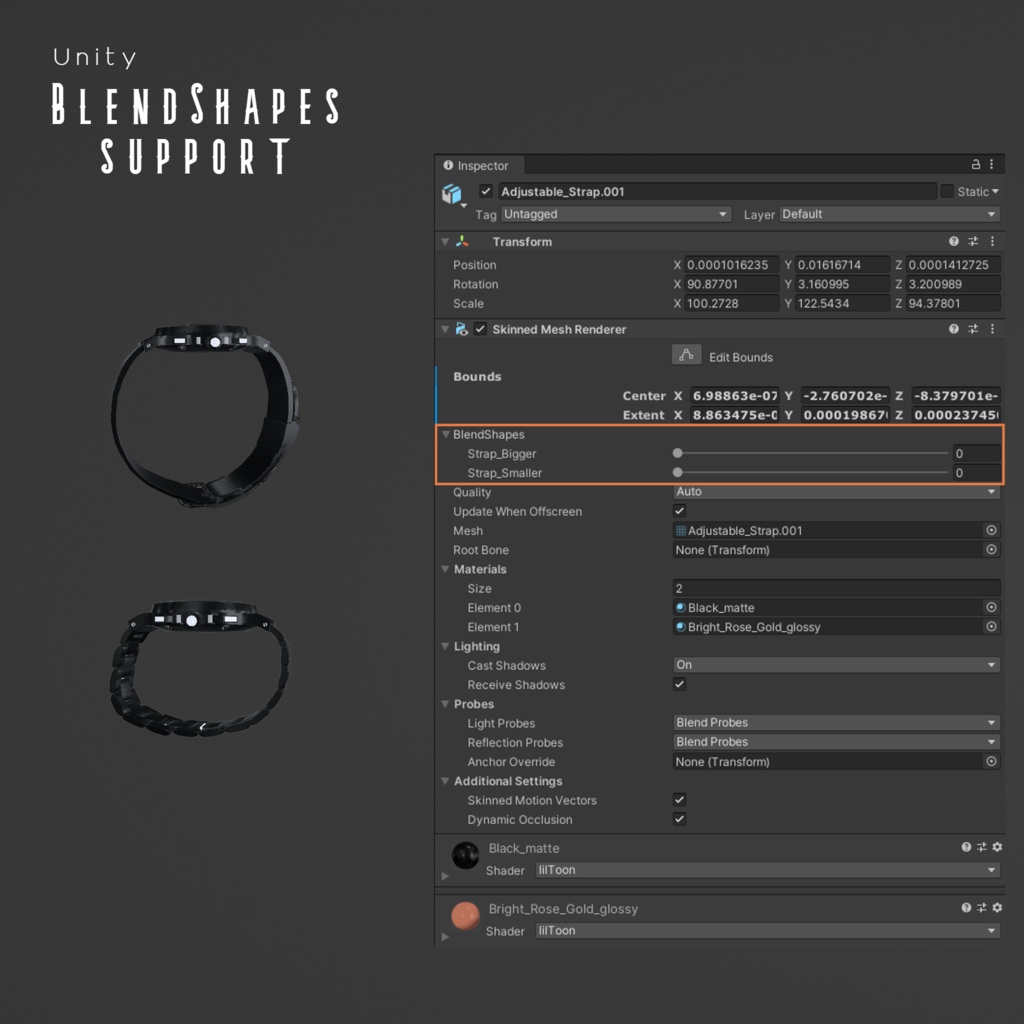Open the Reflection Probes dropdown
1024x1024 pixels.
pyautogui.click(x=836, y=742)
